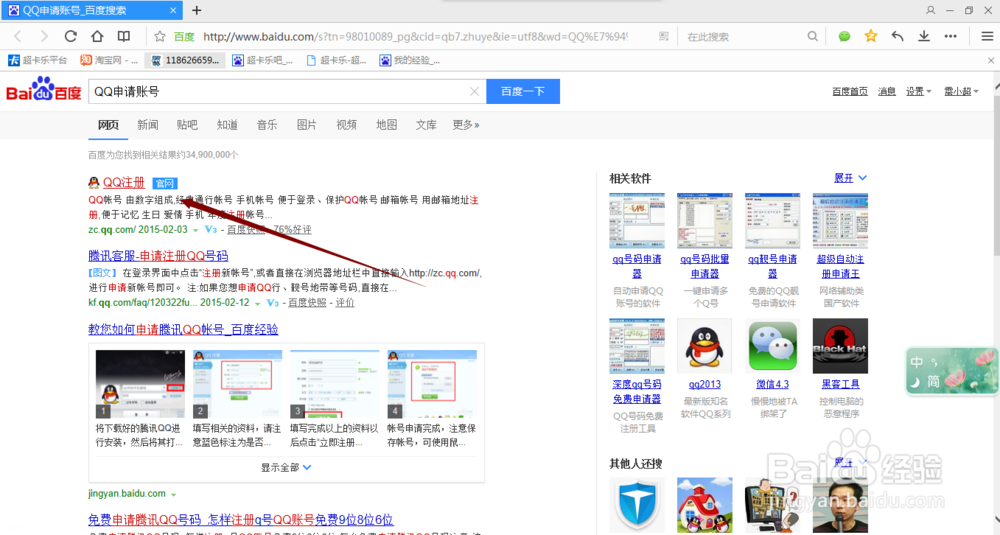Click the blue shield icon under 其他人还搜

point(636,504)
